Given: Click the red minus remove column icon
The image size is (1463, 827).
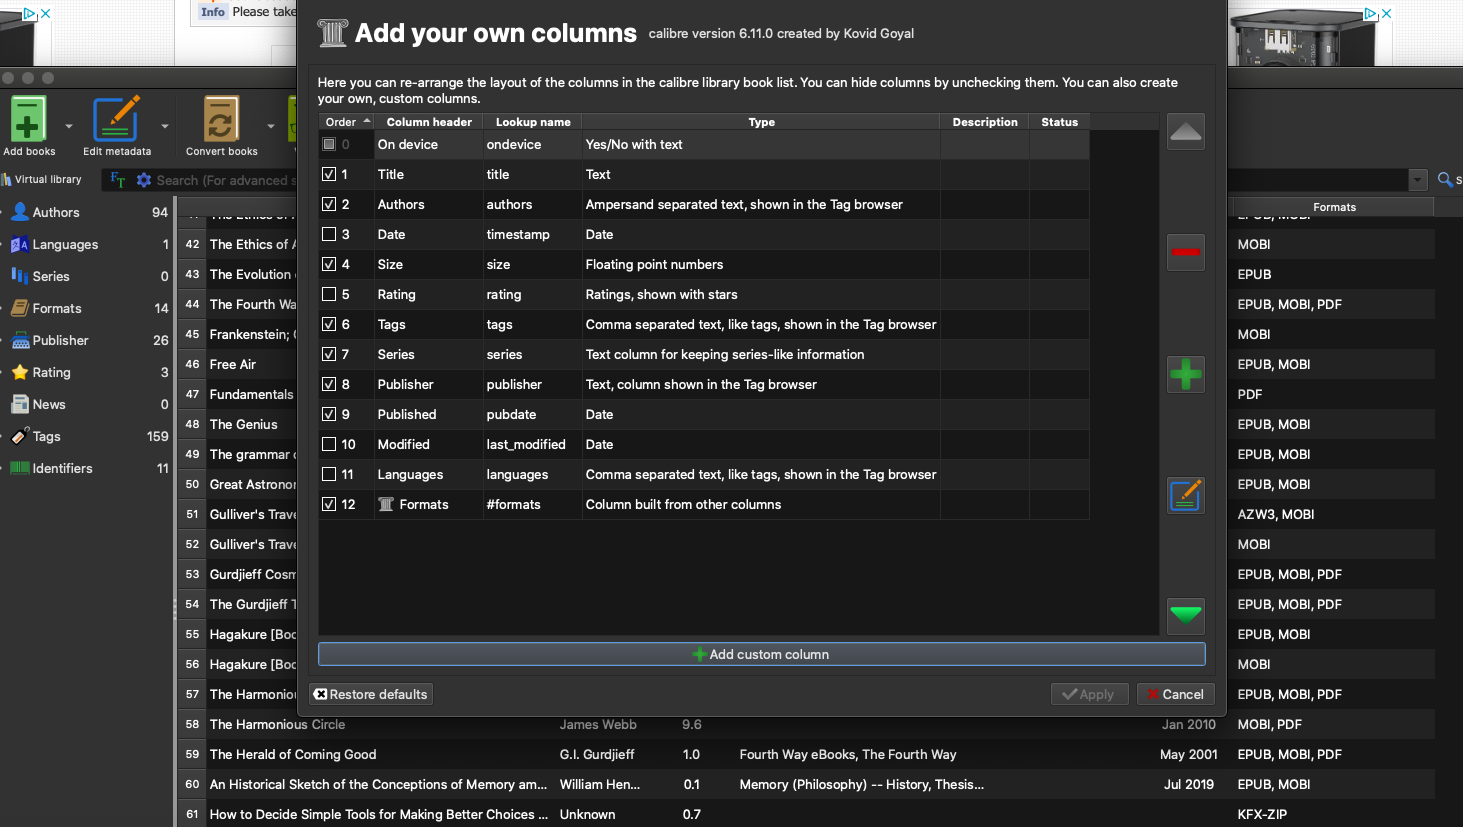Looking at the screenshot, I should coord(1185,252).
